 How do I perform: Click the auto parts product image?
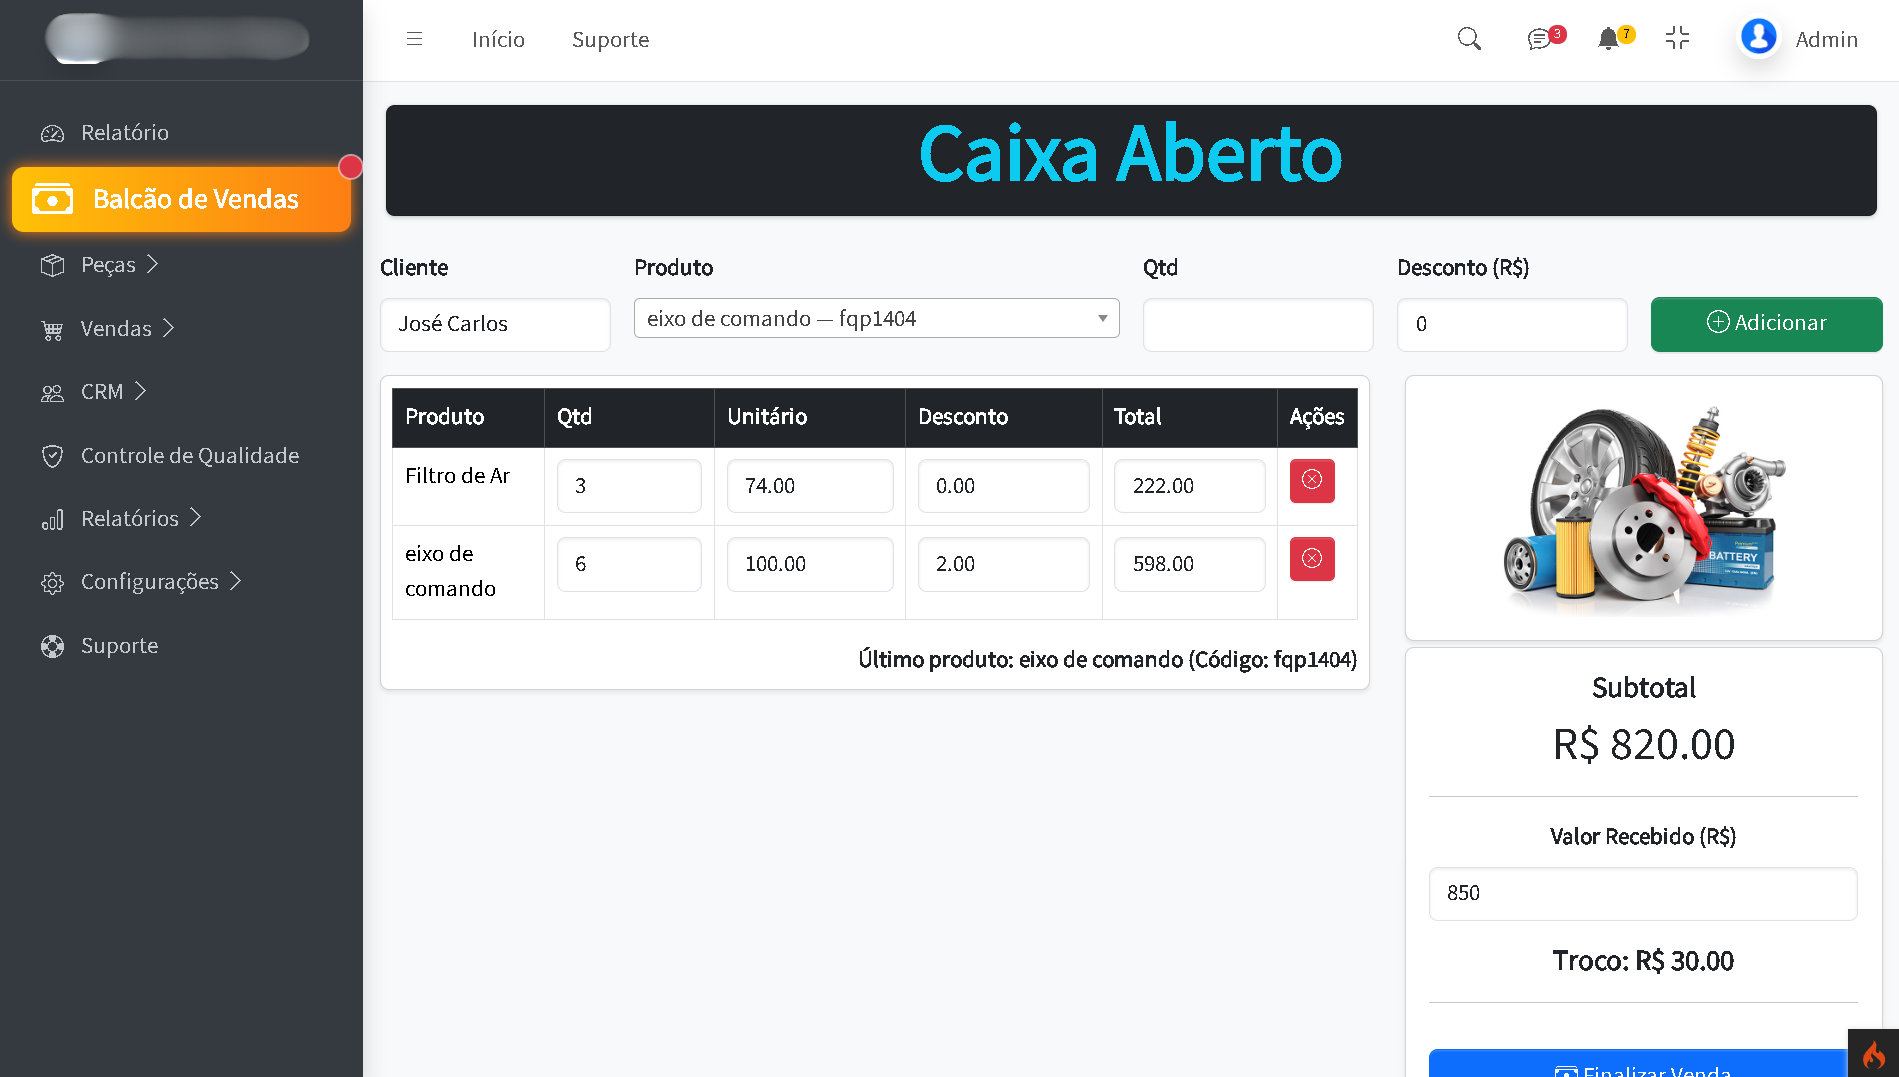[1643, 509]
